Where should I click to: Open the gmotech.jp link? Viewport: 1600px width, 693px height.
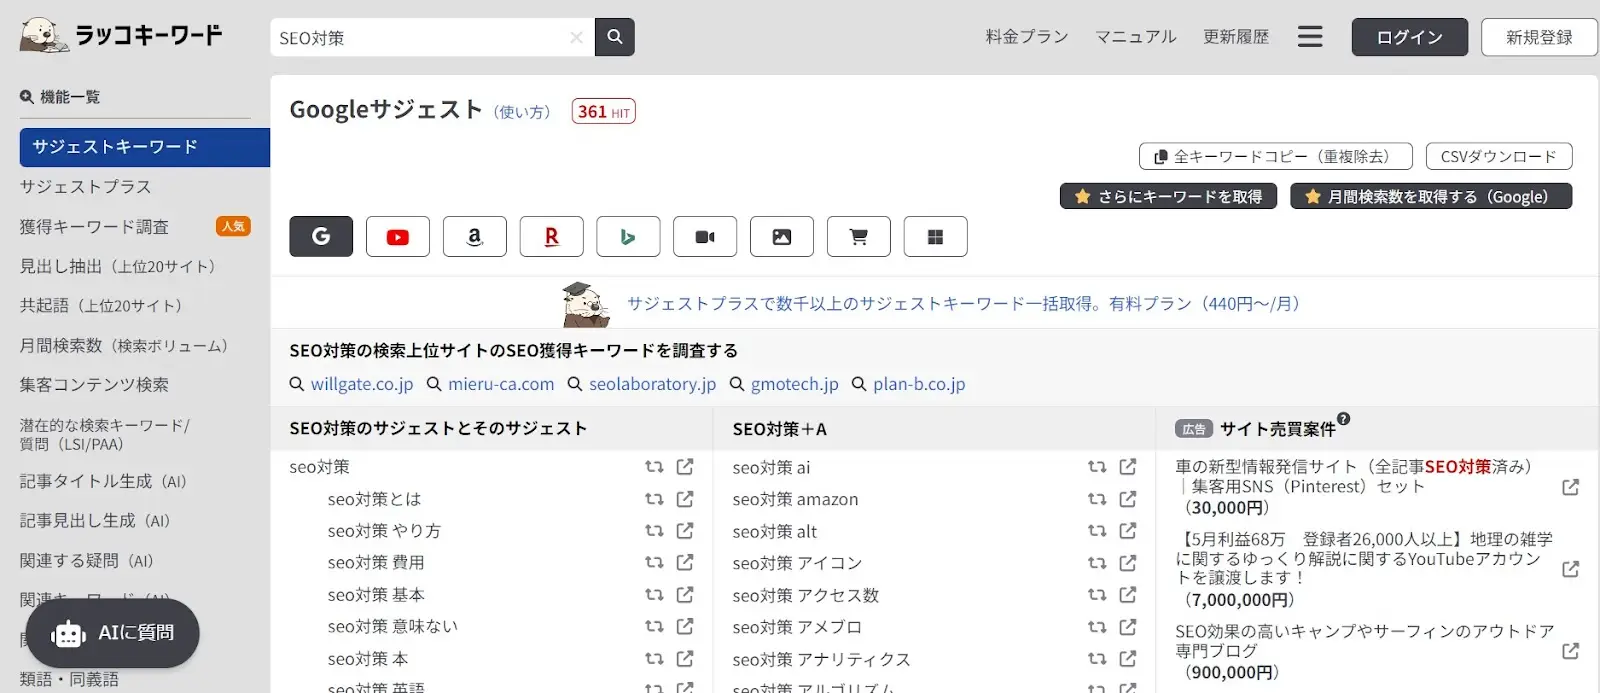(795, 384)
